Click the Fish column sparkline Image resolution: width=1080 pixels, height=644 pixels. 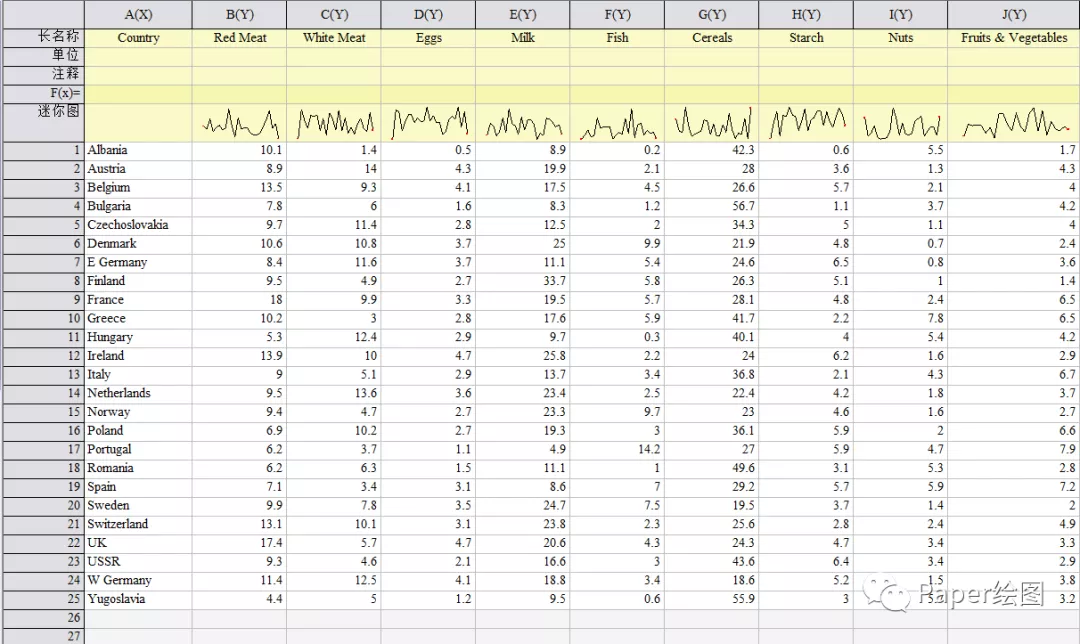(x=617, y=124)
